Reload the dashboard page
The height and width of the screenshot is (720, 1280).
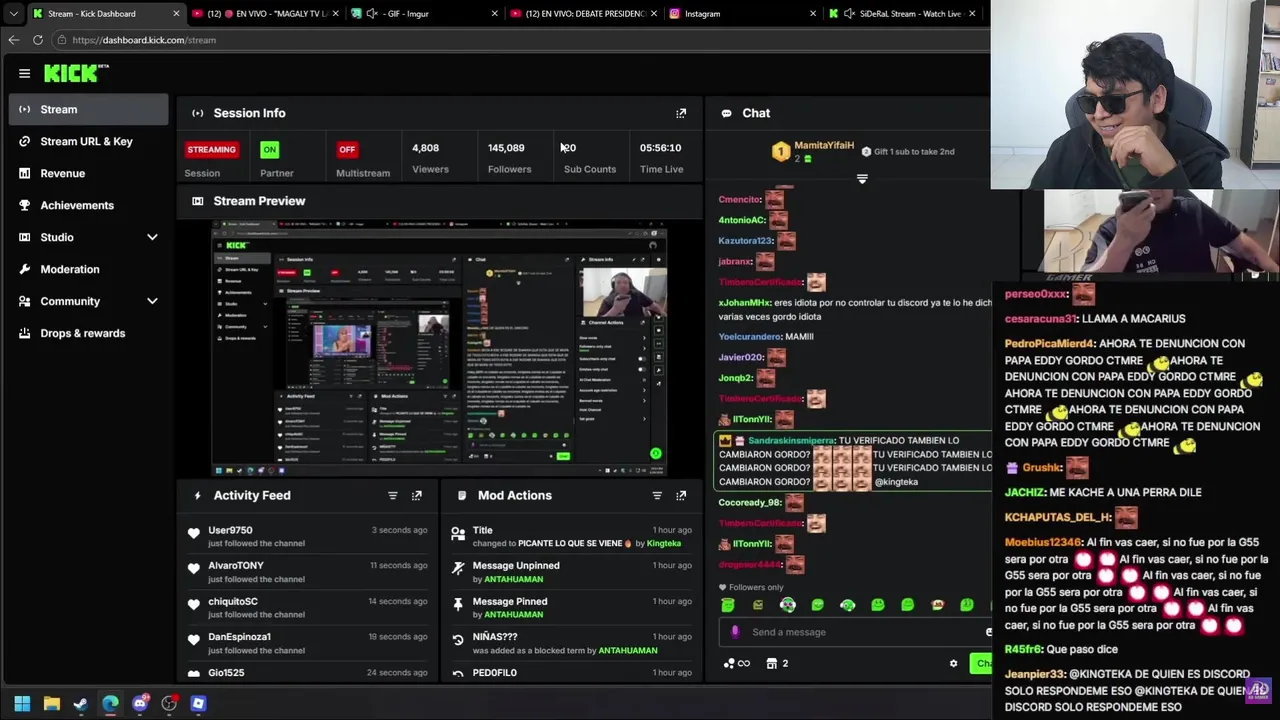click(x=38, y=40)
